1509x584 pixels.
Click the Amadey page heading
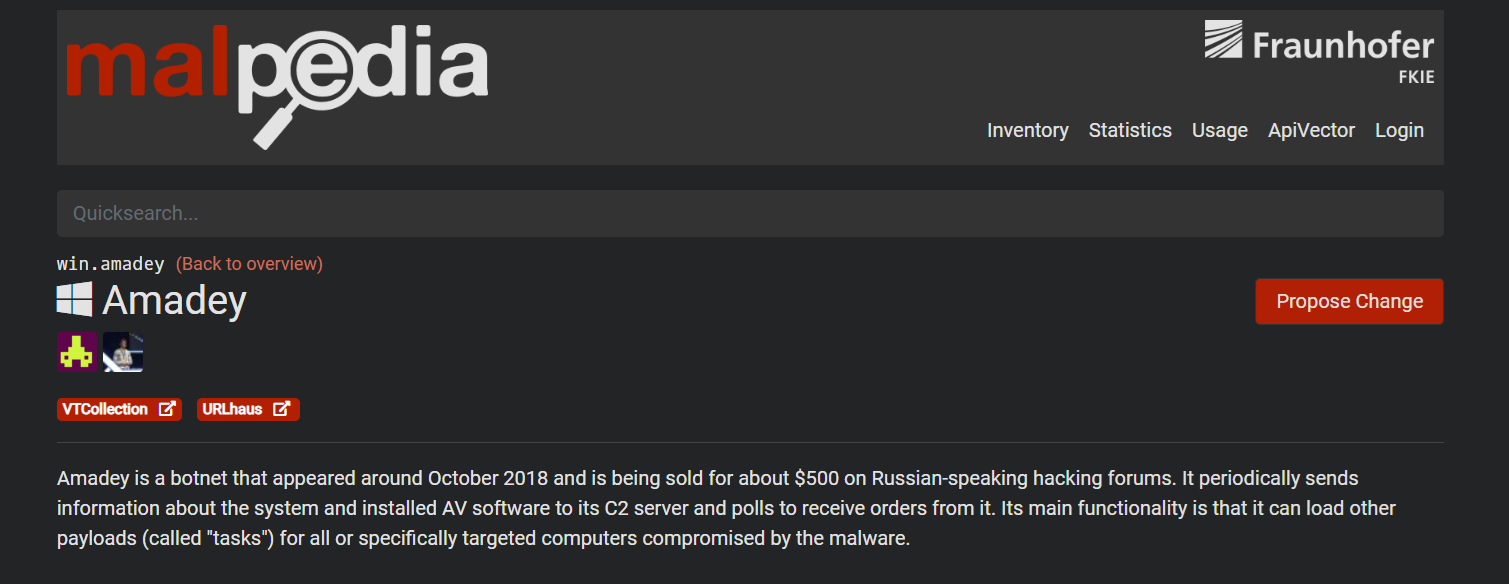tap(174, 300)
